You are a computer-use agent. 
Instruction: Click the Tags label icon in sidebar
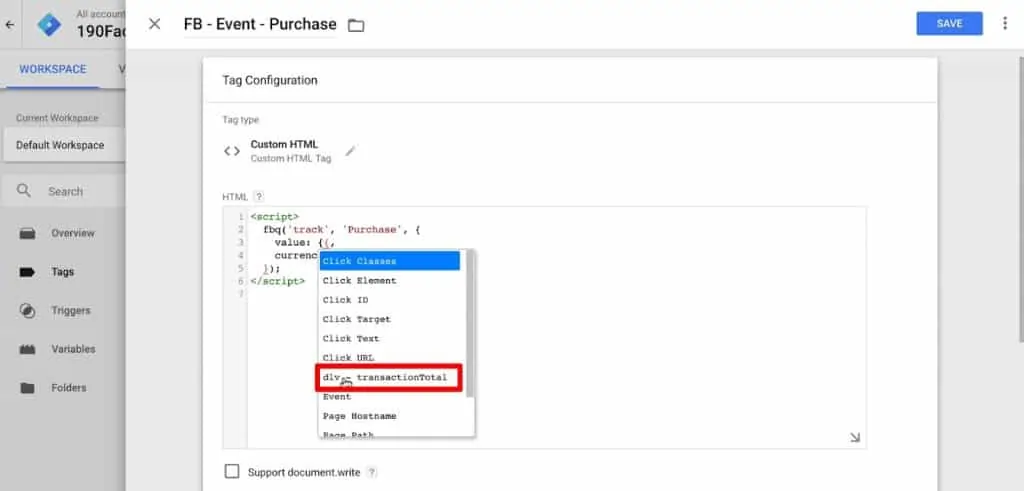[x=27, y=272]
